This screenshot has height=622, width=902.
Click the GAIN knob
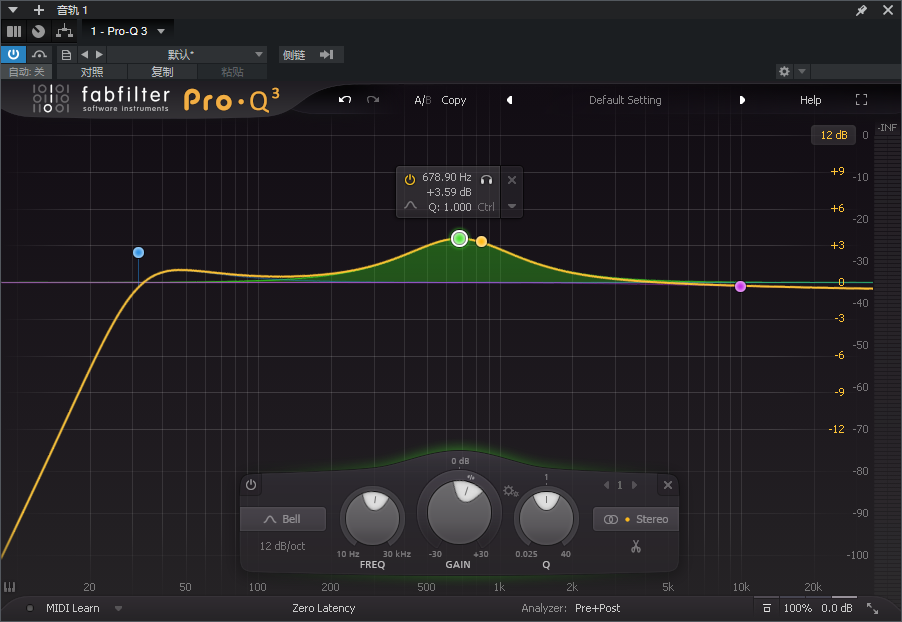pyautogui.click(x=458, y=512)
